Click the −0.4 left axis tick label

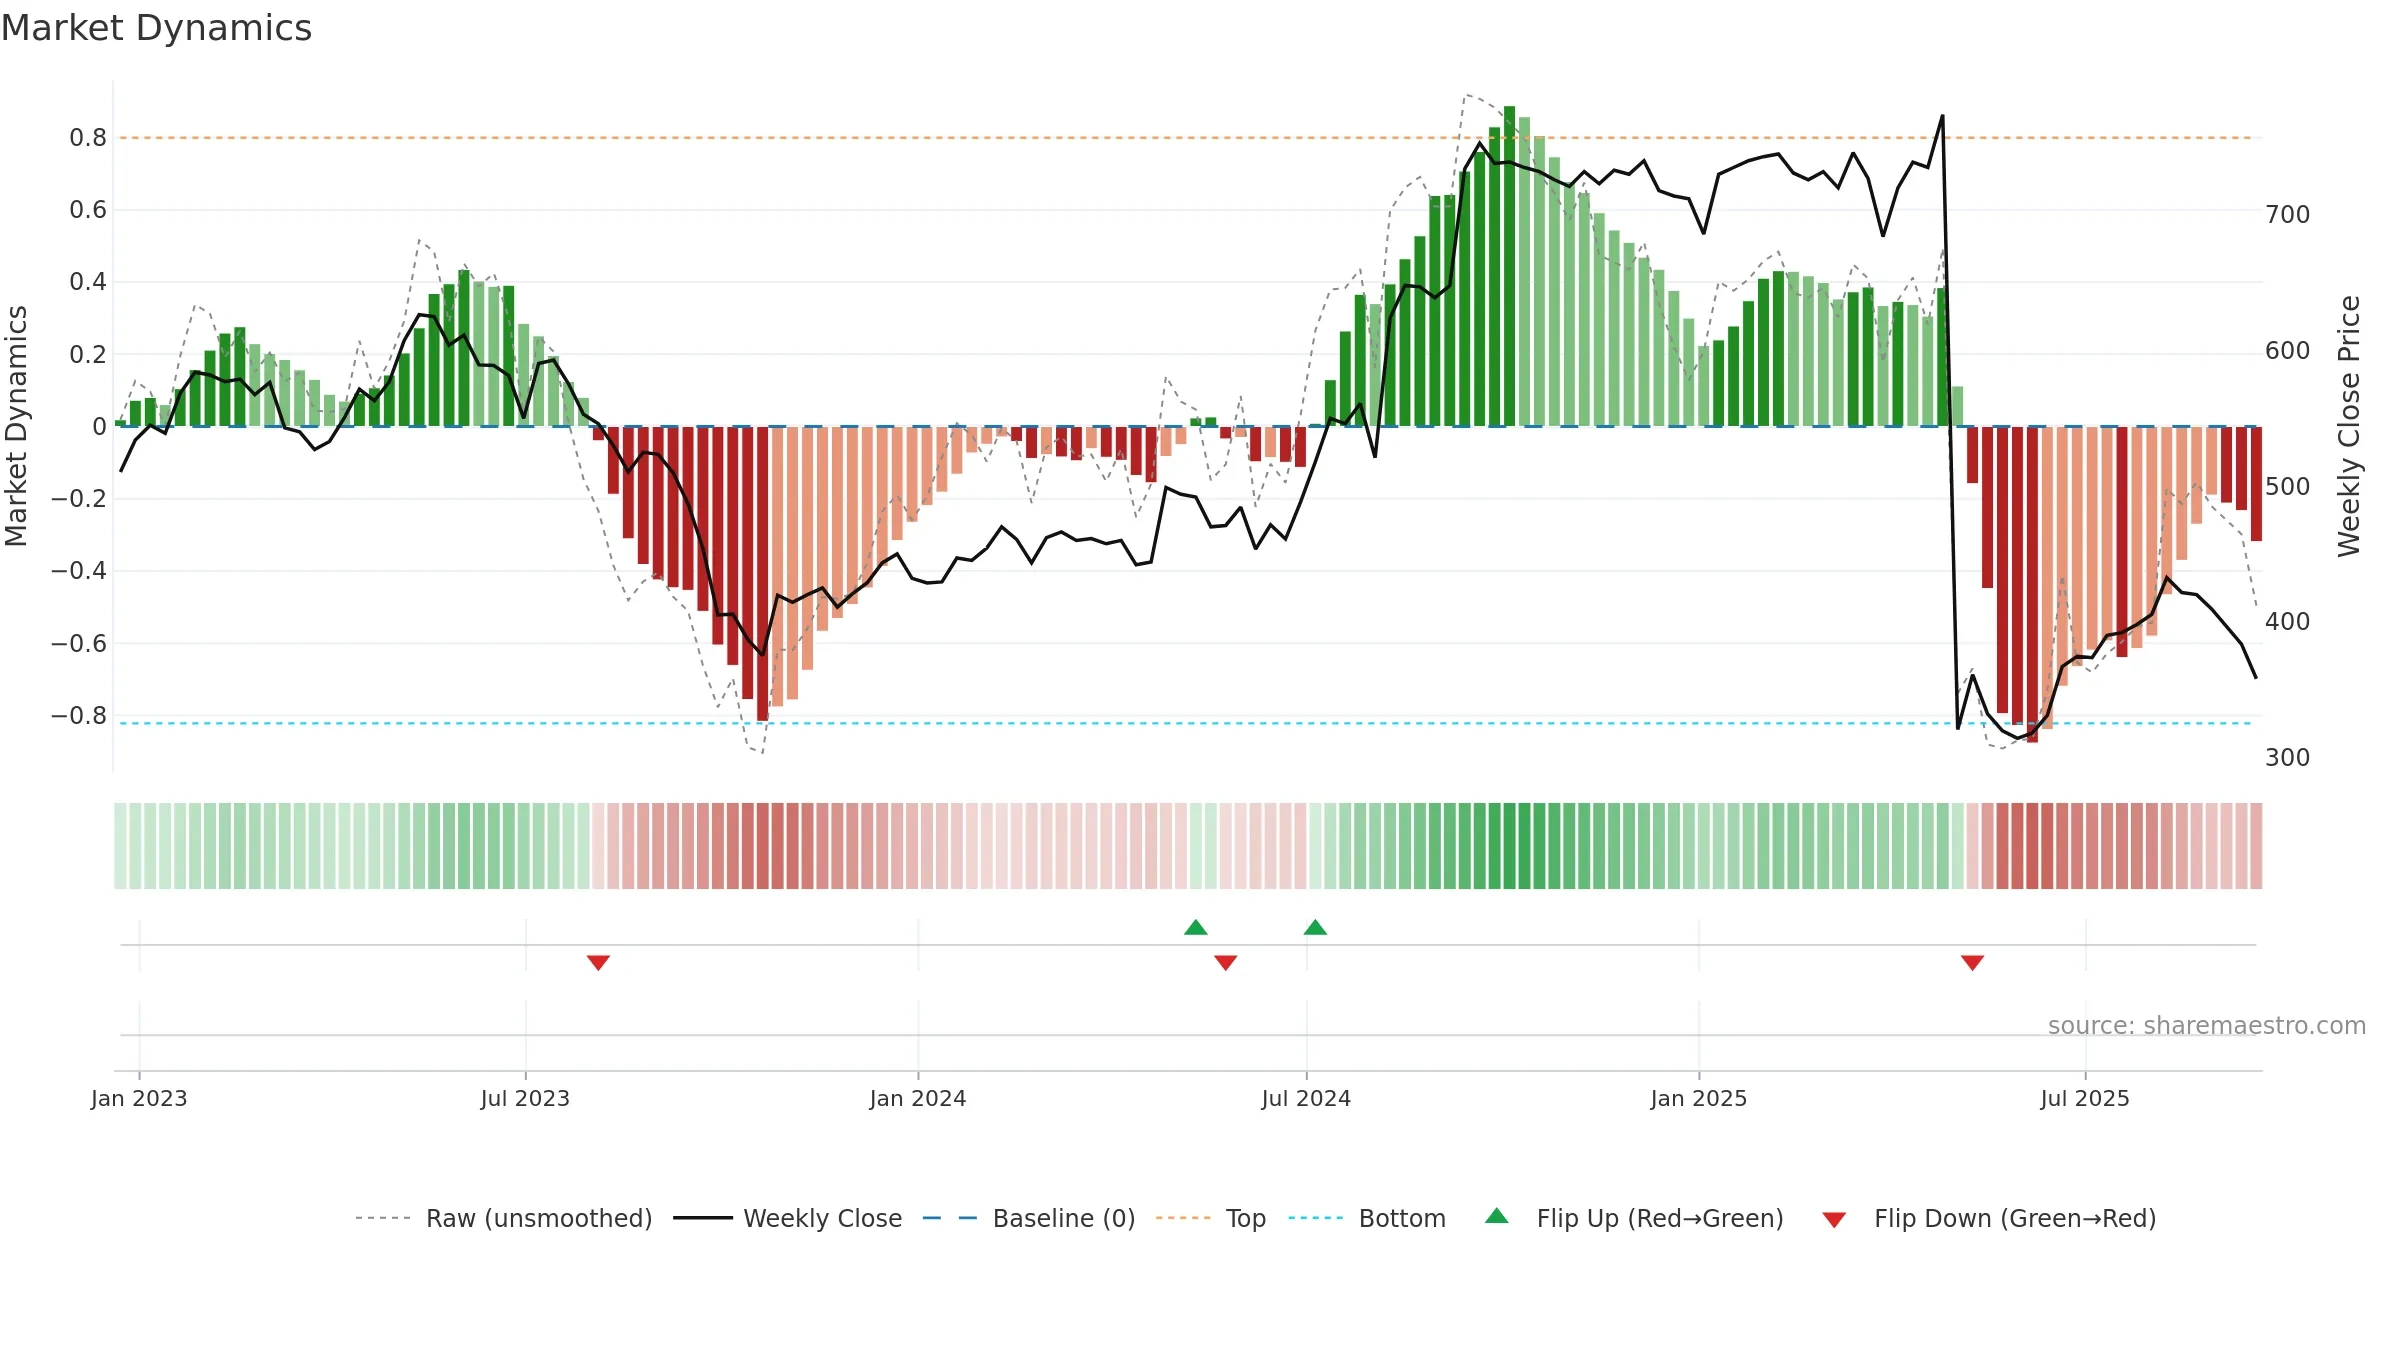(79, 571)
